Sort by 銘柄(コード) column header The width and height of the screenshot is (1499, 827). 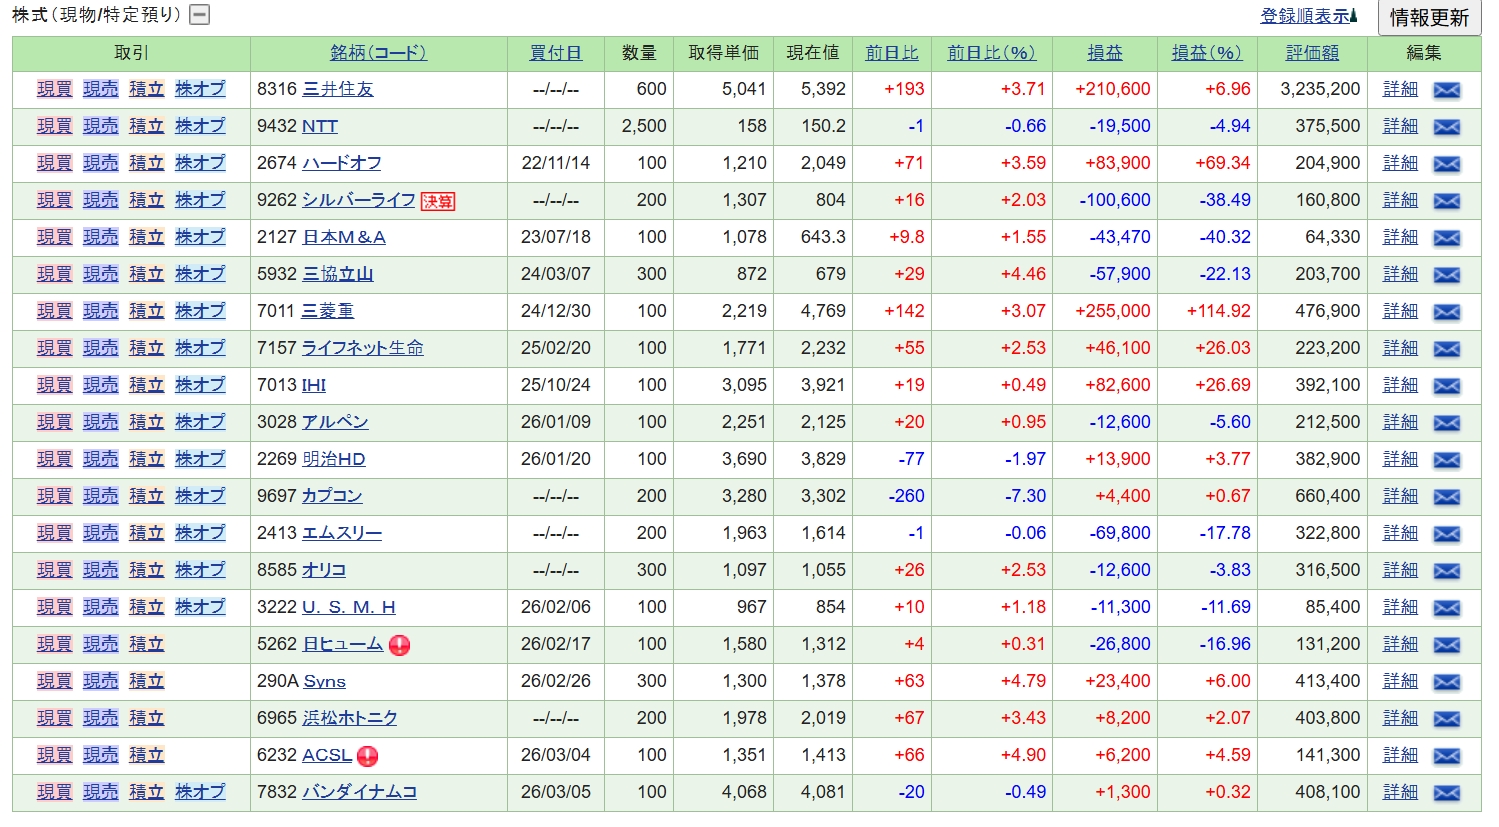click(x=378, y=53)
